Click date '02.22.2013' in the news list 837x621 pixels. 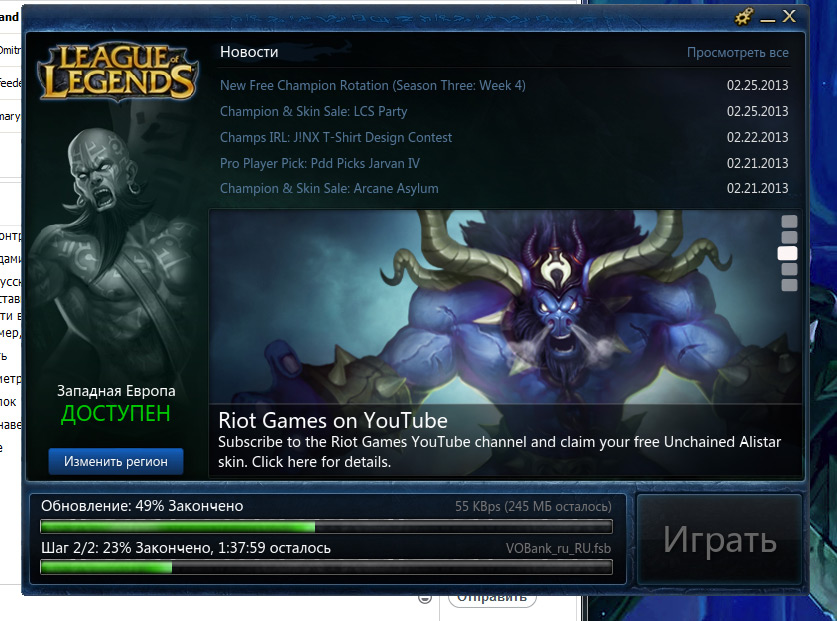tap(757, 137)
